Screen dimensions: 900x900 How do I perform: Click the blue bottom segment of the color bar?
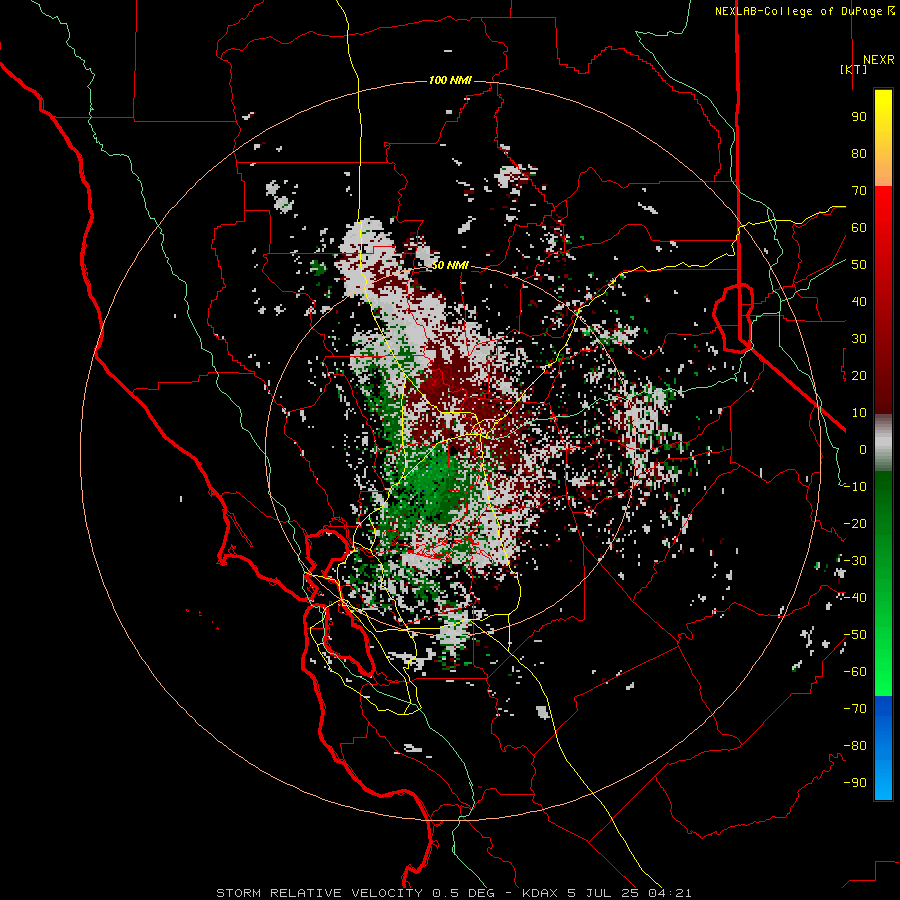(883, 748)
